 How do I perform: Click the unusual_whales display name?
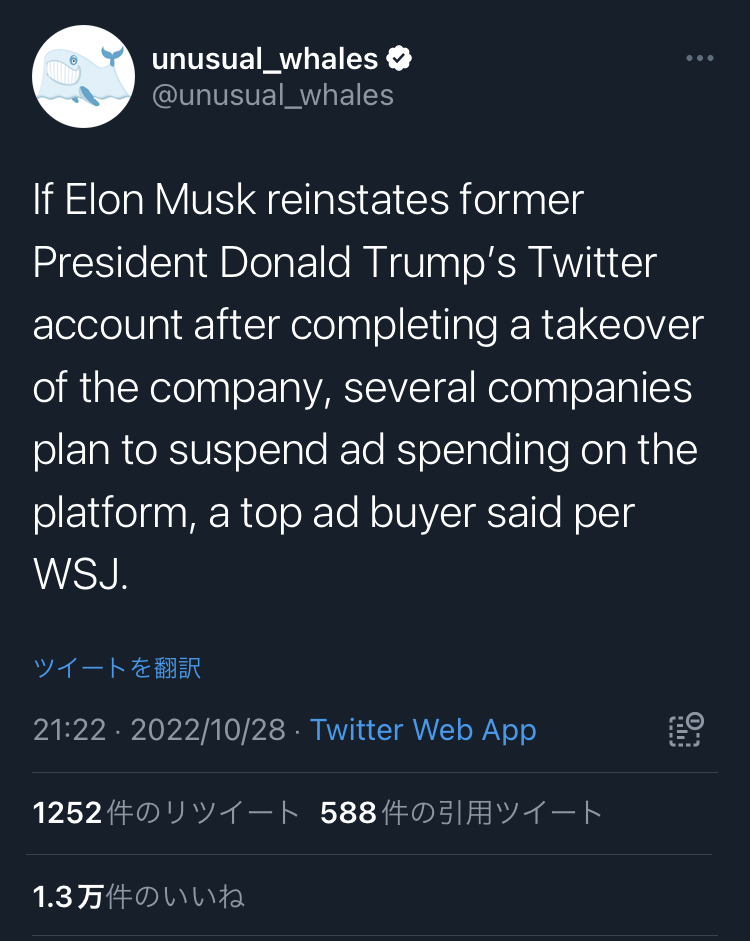tap(265, 59)
